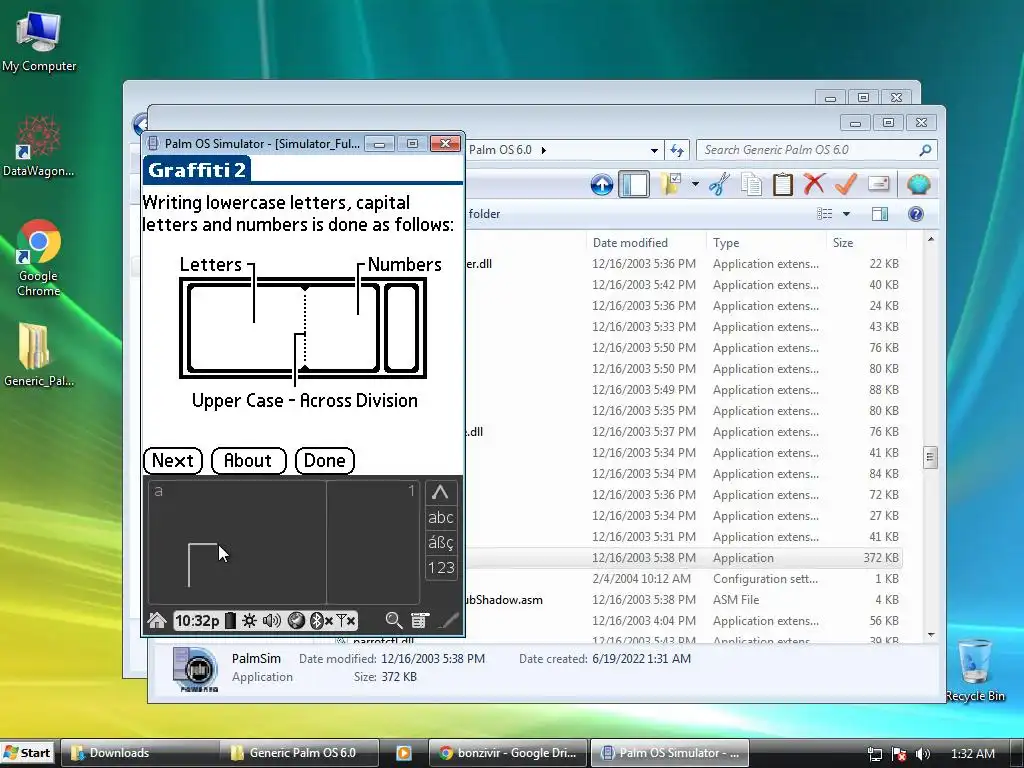Click the antenna signal icon in the Palm status bar
1024x768 pixels.
(x=345, y=620)
